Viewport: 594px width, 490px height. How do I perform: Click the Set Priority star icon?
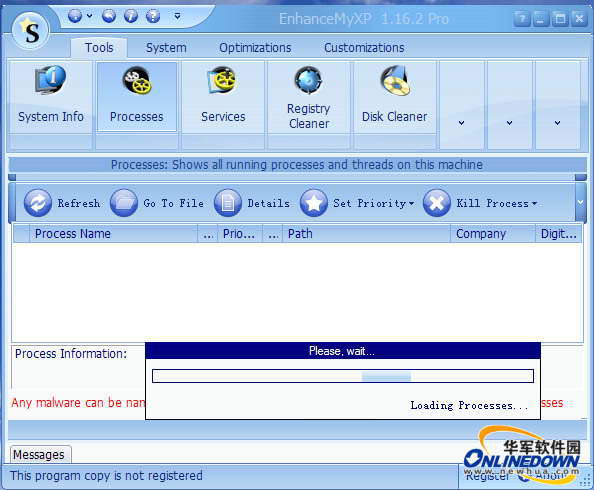point(314,203)
